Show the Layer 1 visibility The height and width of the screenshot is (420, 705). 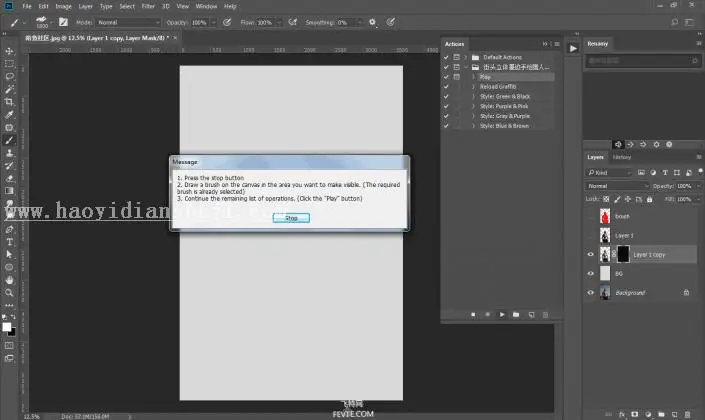pos(590,236)
